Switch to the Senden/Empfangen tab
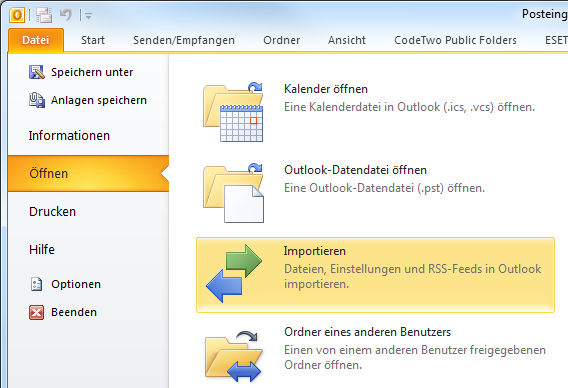The width and height of the screenshot is (568, 388). [184, 40]
